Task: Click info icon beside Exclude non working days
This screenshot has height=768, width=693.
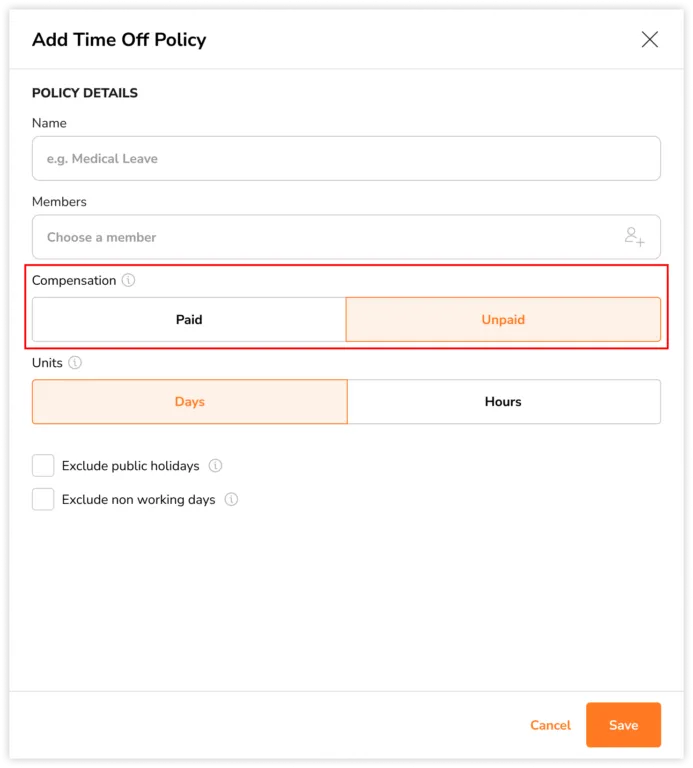Action: point(231,499)
